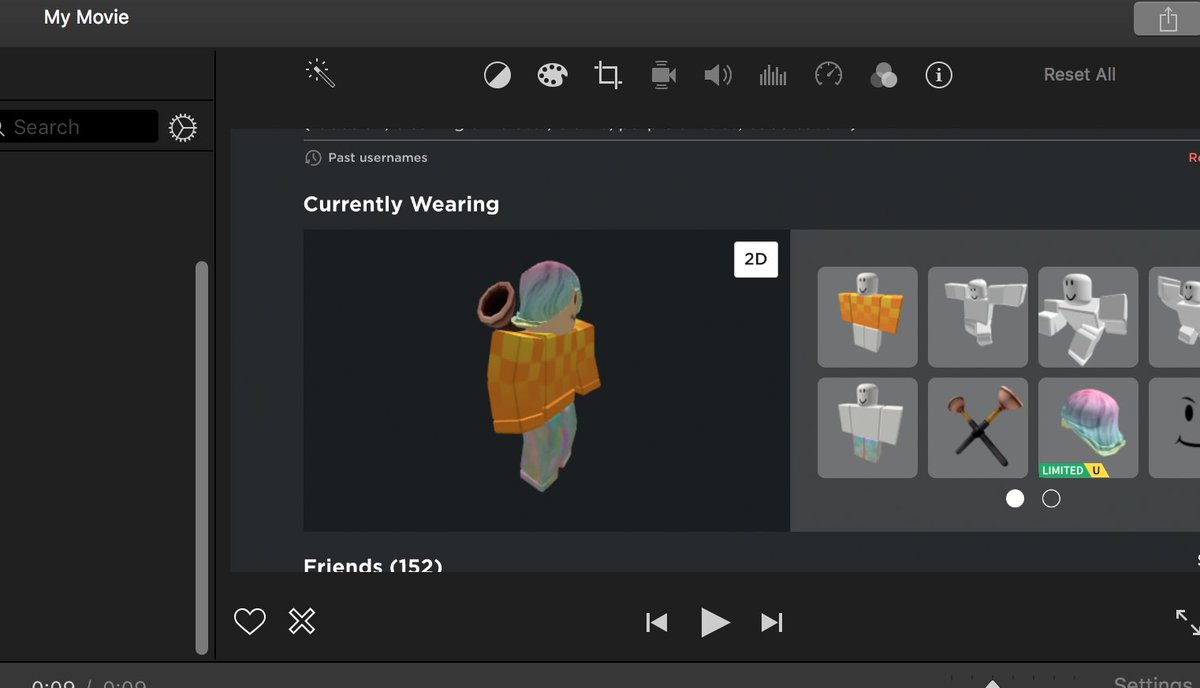This screenshot has width=1200, height=688.
Task: Open noise reduction and equalizer bars
Action: [x=773, y=75]
